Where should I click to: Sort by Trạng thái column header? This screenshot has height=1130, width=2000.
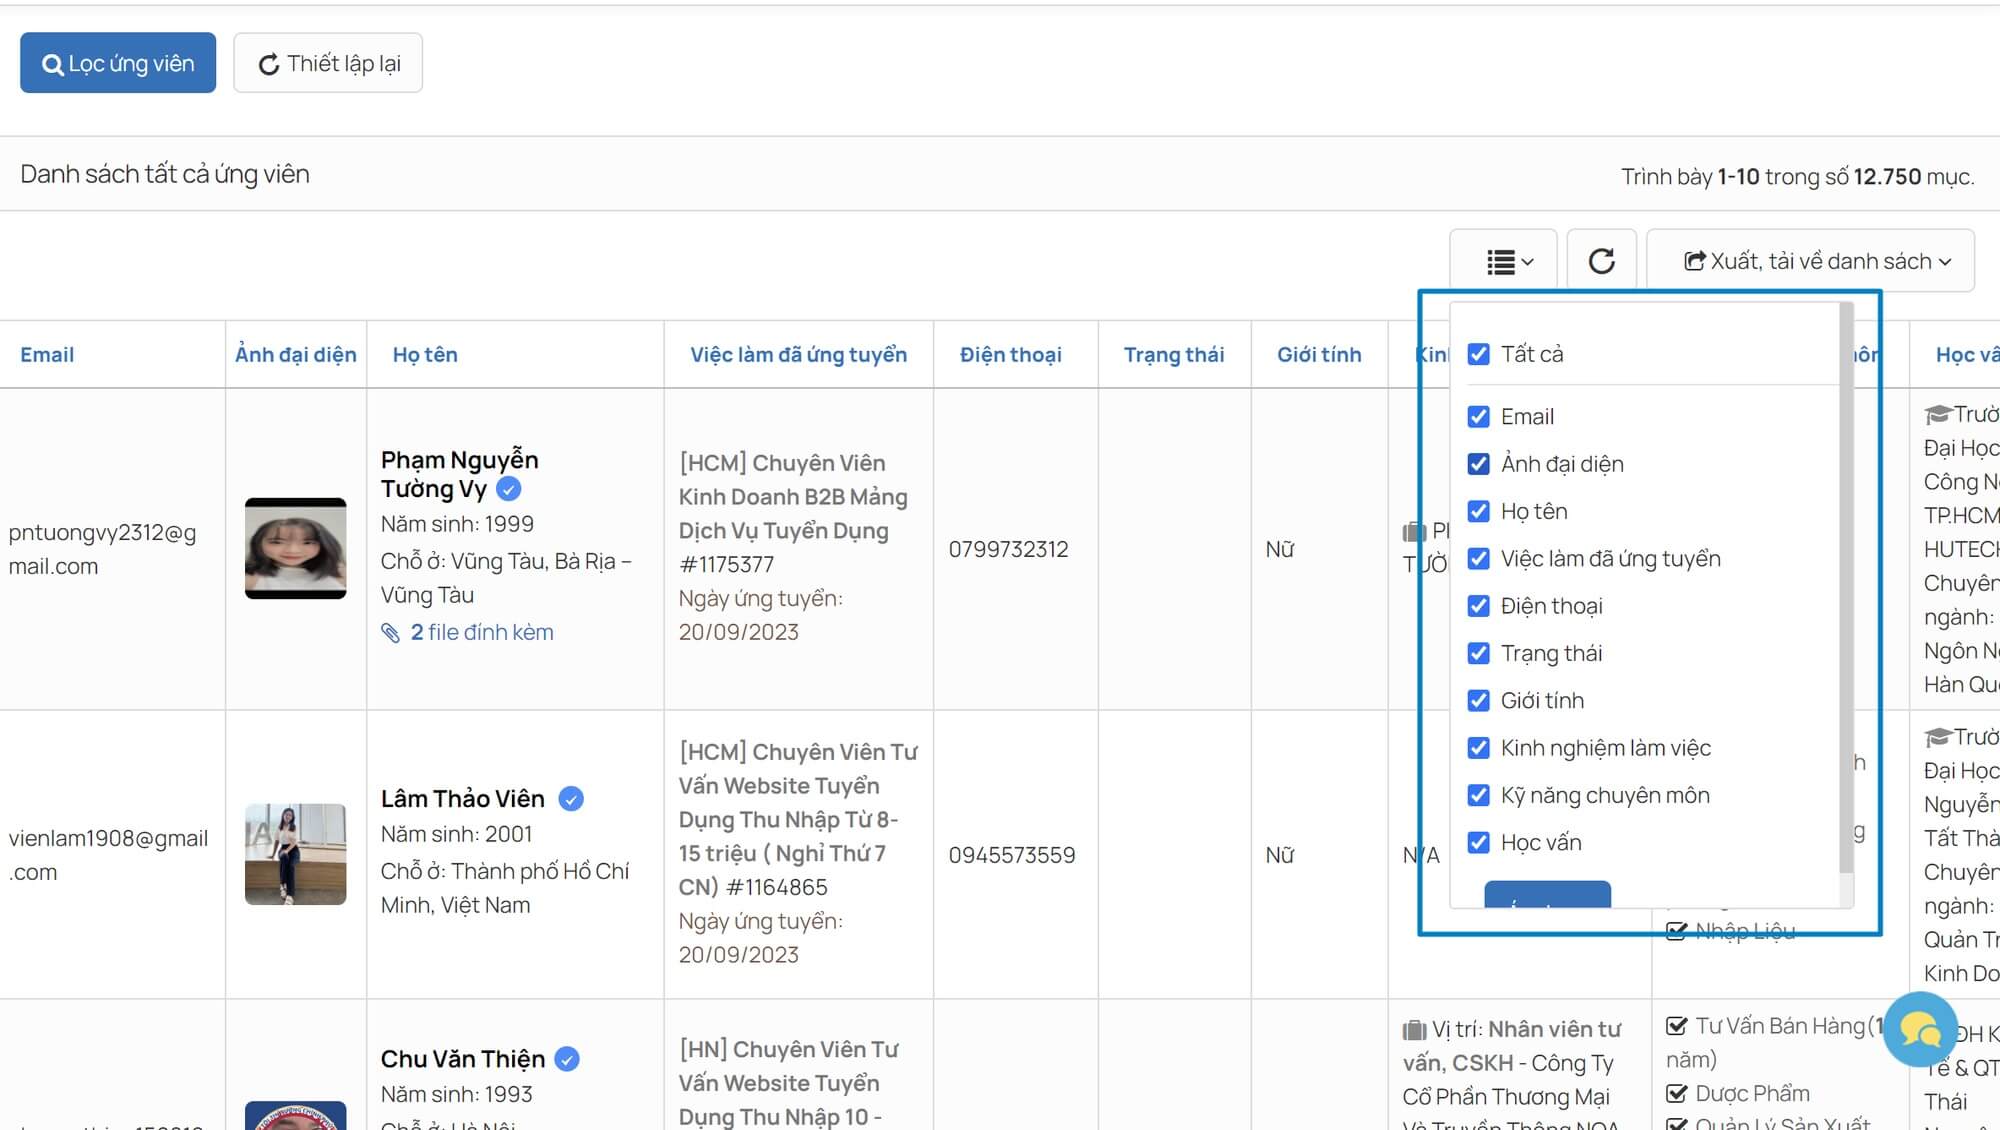[1174, 354]
